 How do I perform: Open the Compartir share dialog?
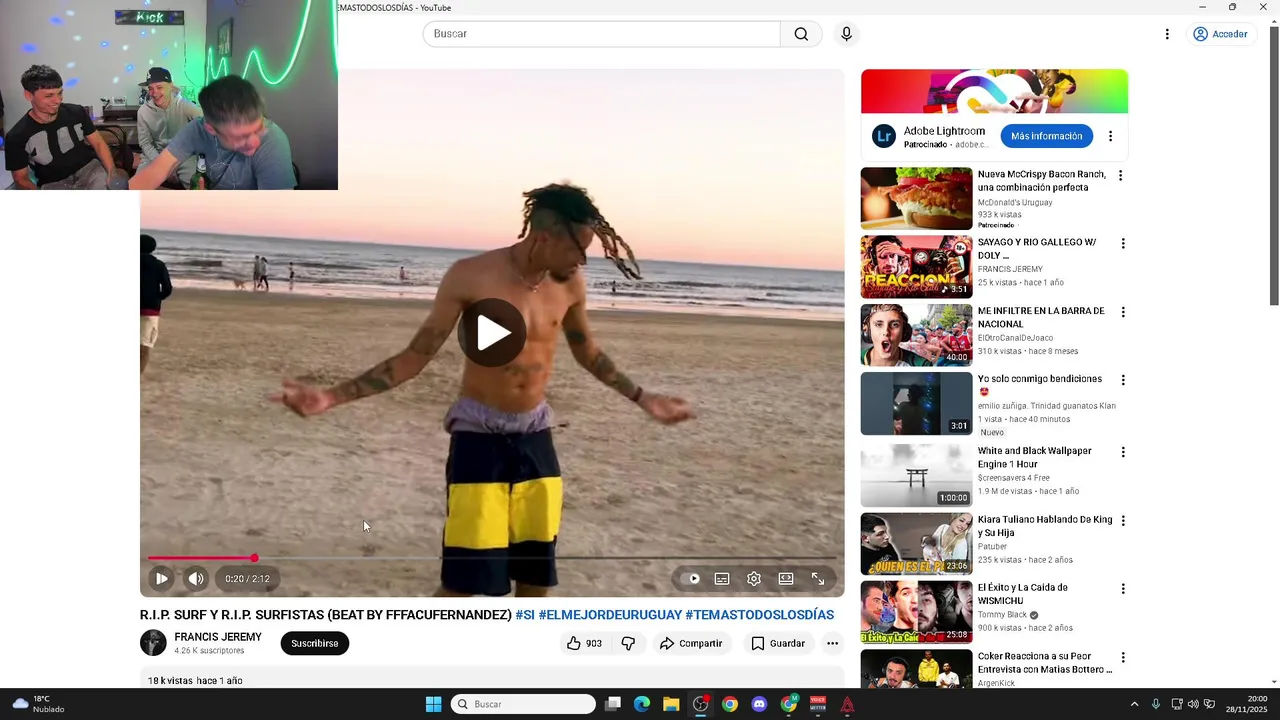690,643
